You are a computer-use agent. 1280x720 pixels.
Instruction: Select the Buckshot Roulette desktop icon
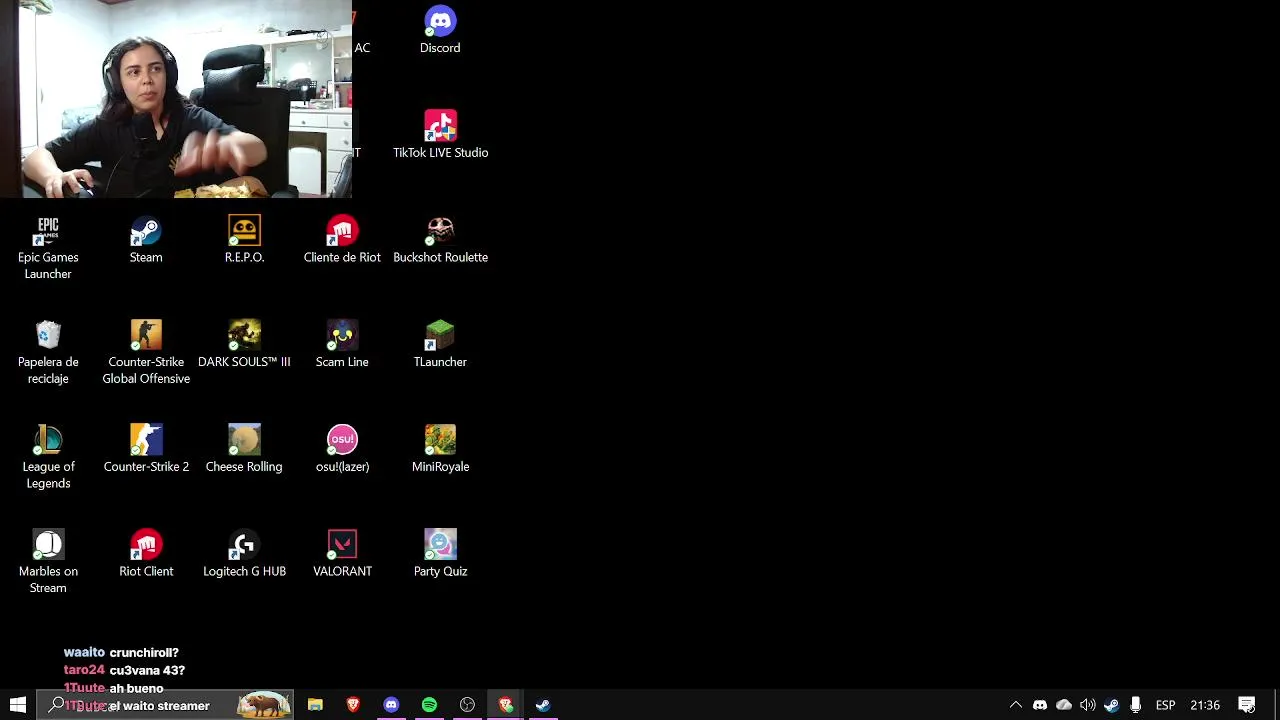tap(440, 240)
